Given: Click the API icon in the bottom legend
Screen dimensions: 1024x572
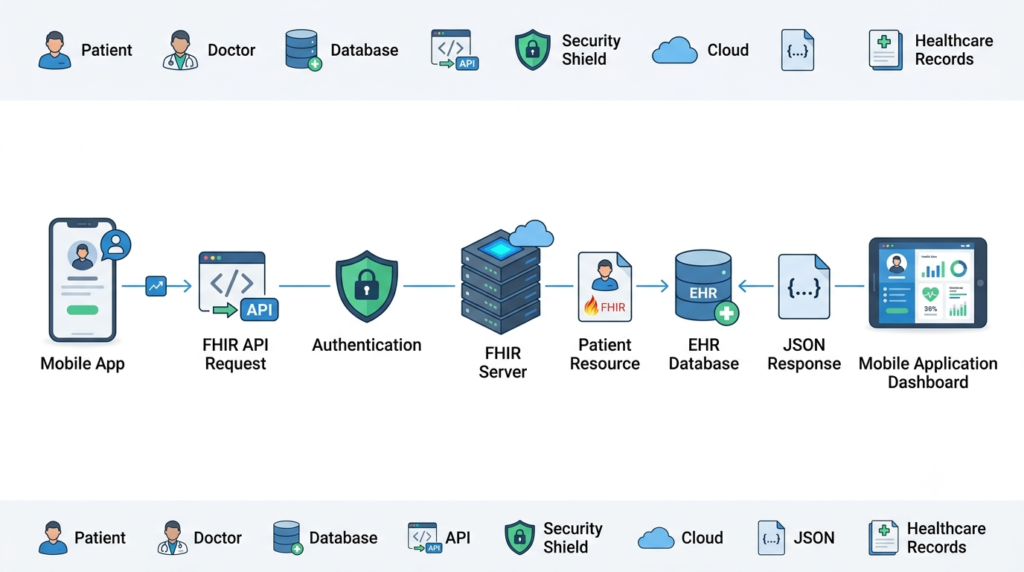Looking at the screenshot, I should pos(425,537).
